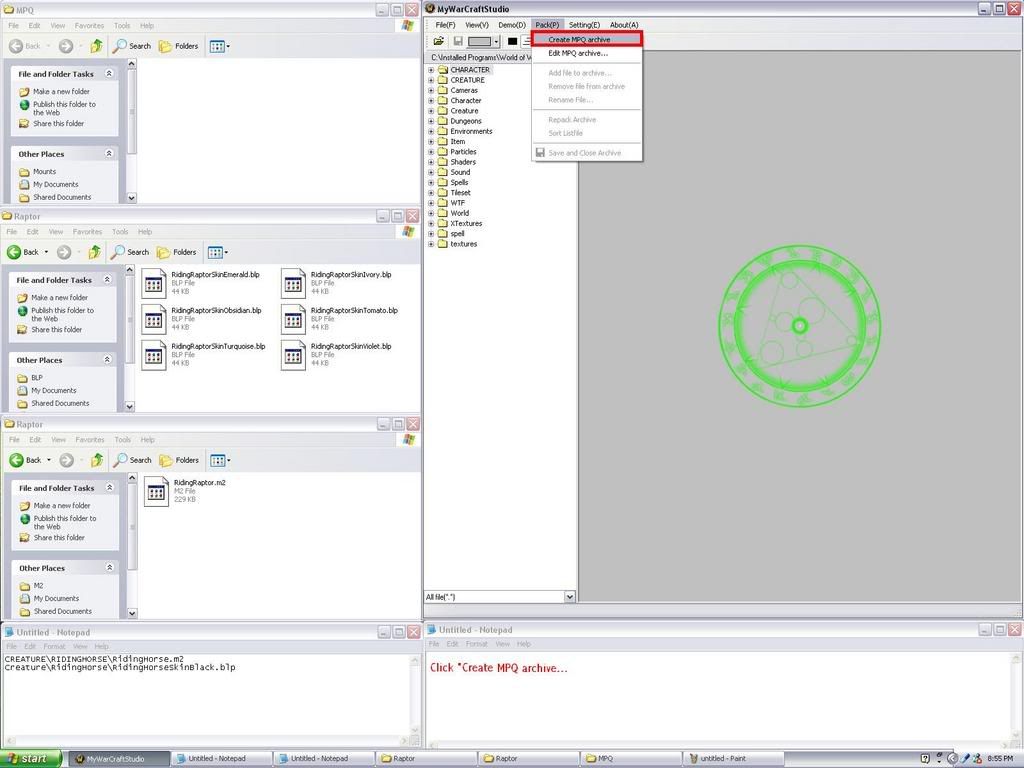Click the RidingRaptorSkinEmerald.blp file icon
This screenshot has height=768, width=1024.
(x=154, y=283)
